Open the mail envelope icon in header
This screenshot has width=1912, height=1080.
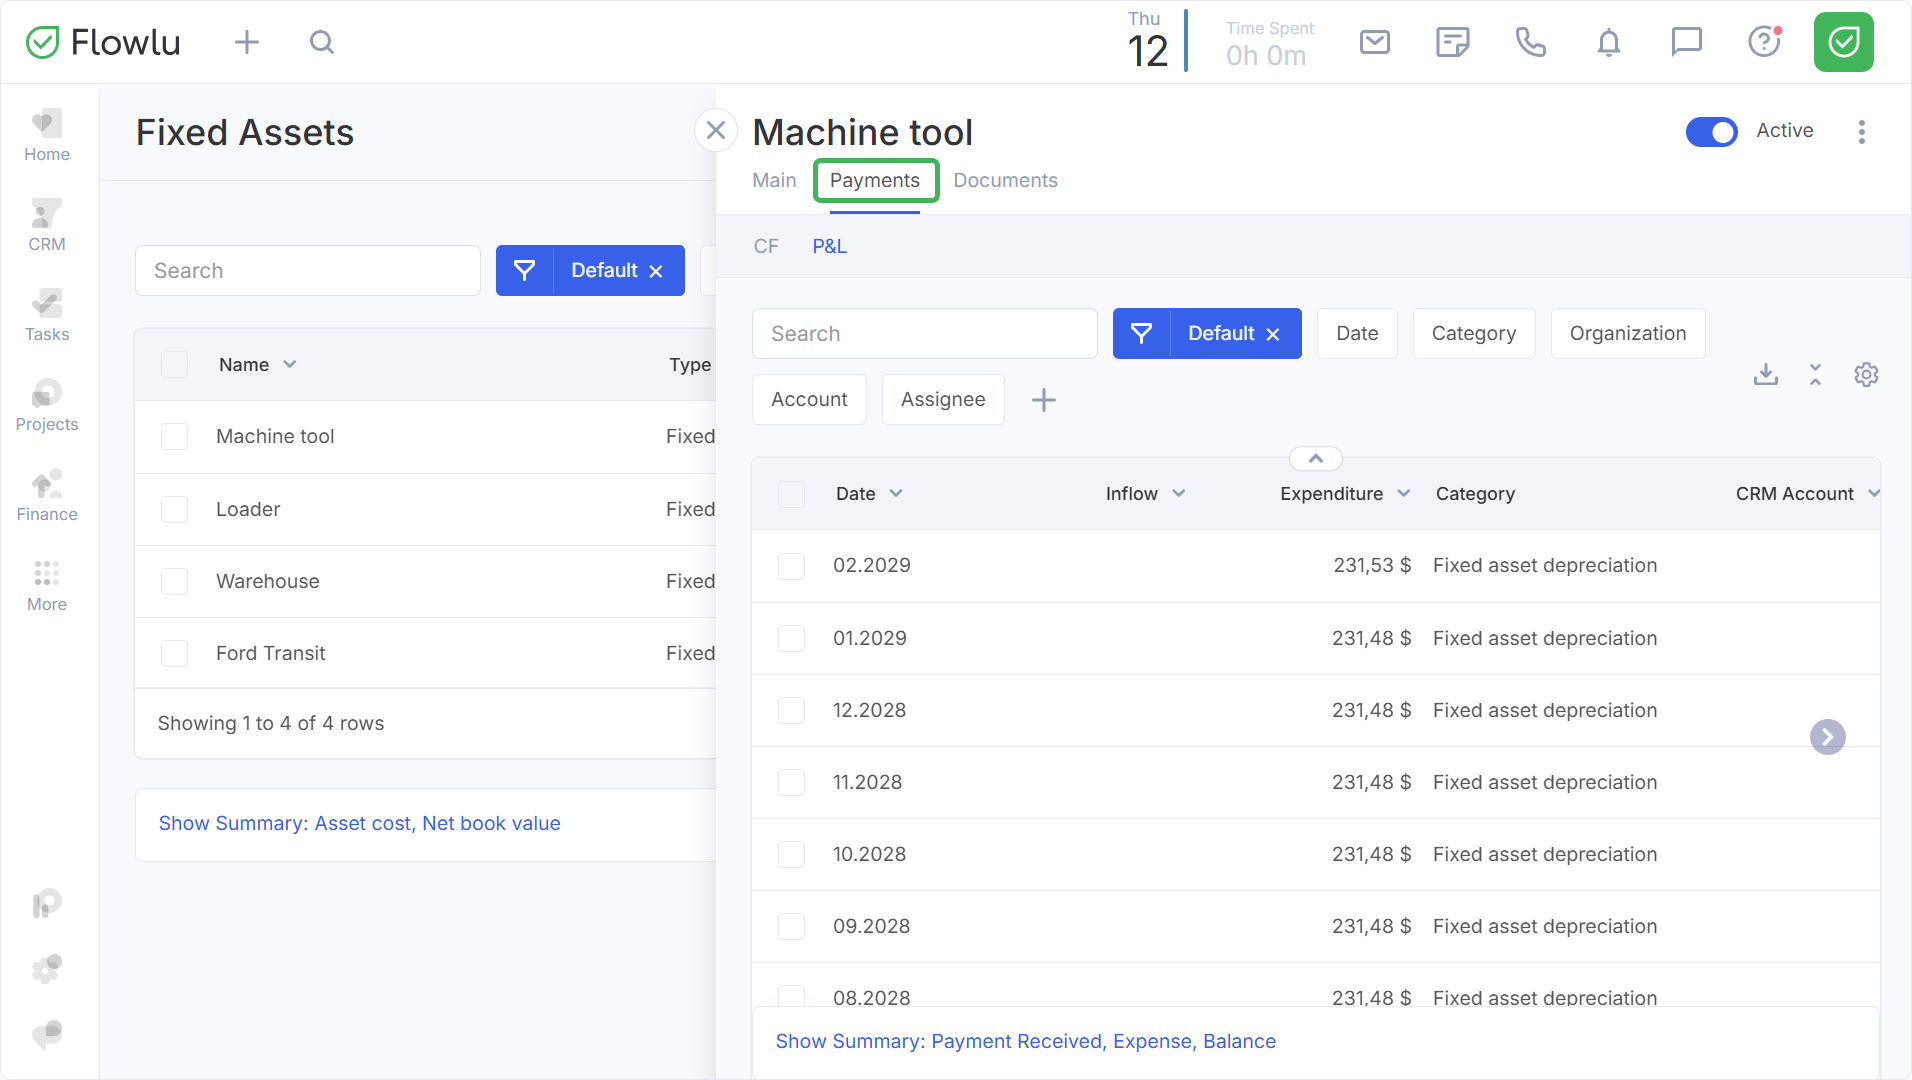click(x=1375, y=42)
